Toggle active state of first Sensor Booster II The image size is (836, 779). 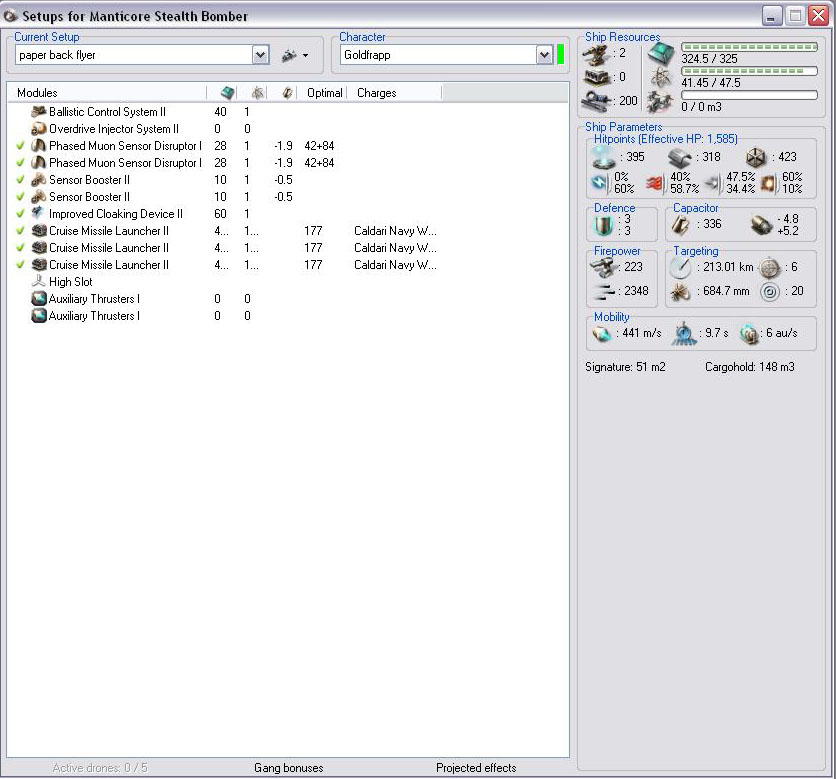click(20, 180)
